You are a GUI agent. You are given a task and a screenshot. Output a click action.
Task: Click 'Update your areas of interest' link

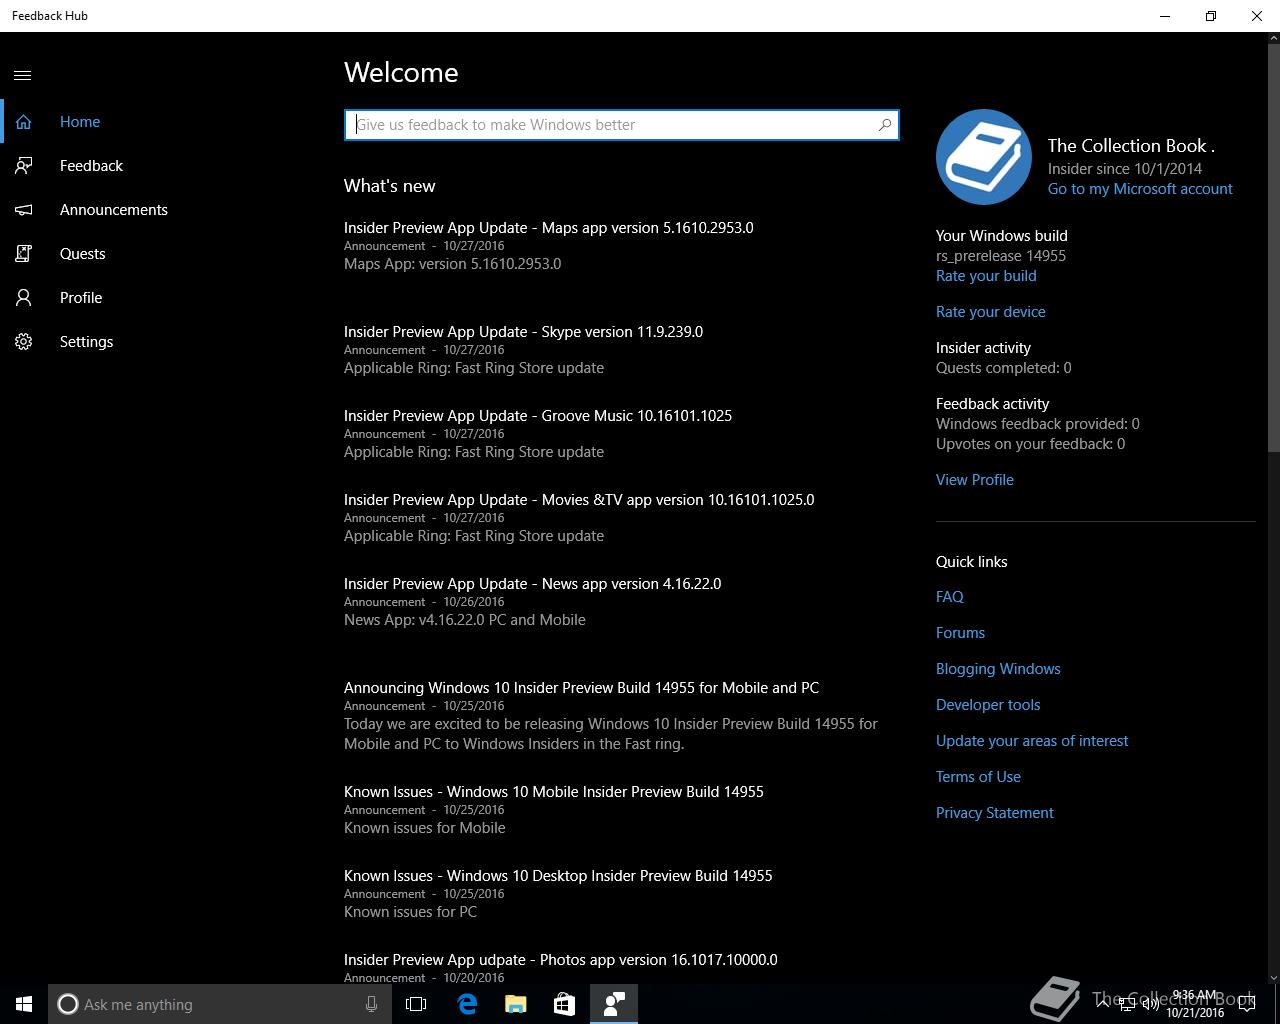point(1032,741)
